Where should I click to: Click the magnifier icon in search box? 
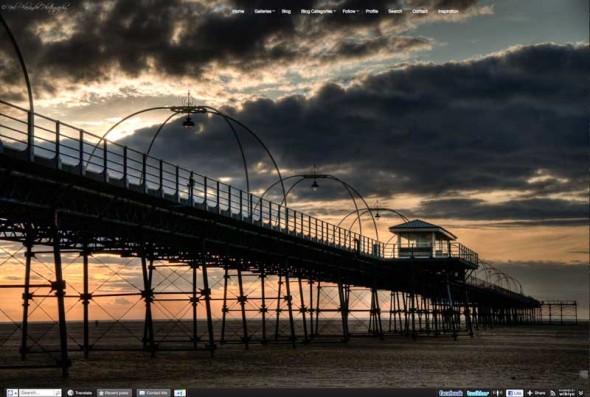(58, 393)
